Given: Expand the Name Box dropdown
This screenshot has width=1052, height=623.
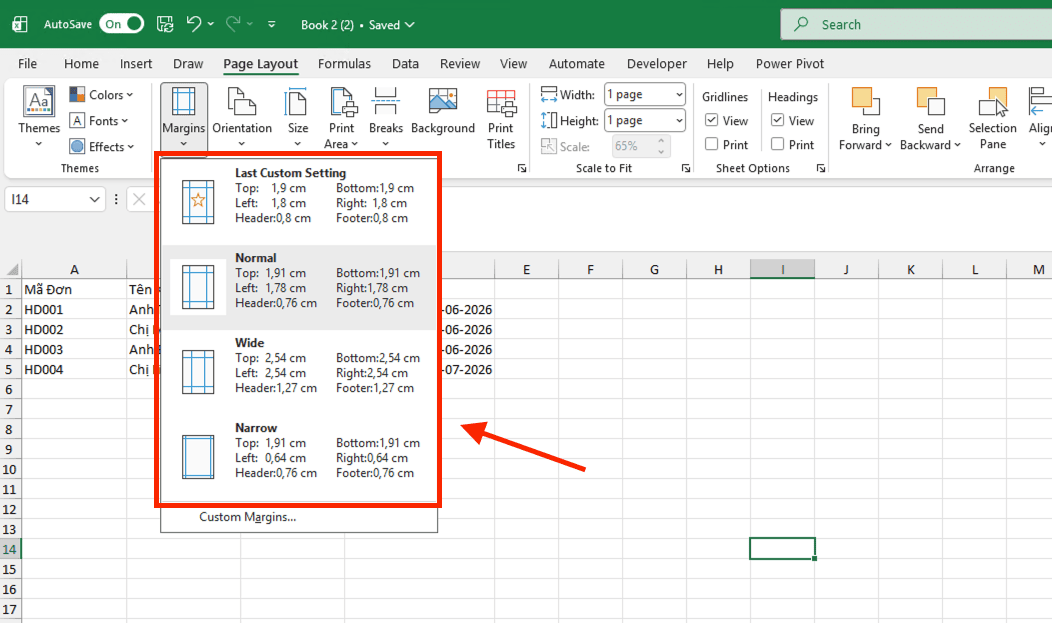Looking at the screenshot, I should pos(94,199).
